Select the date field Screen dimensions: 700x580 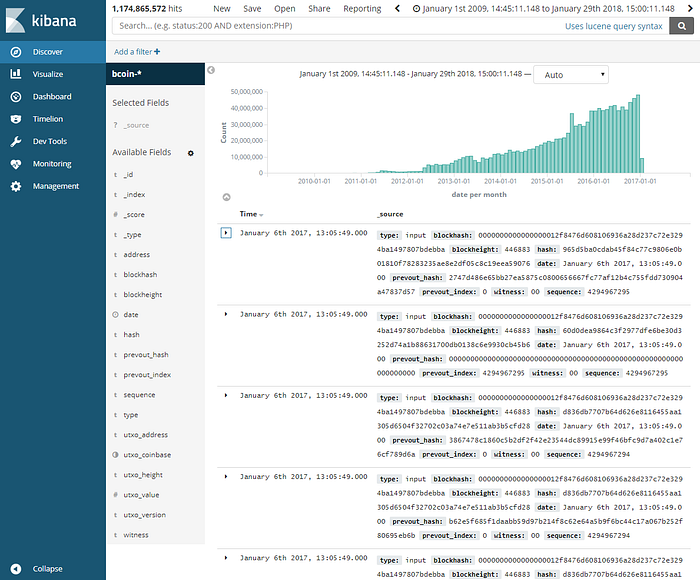131,315
